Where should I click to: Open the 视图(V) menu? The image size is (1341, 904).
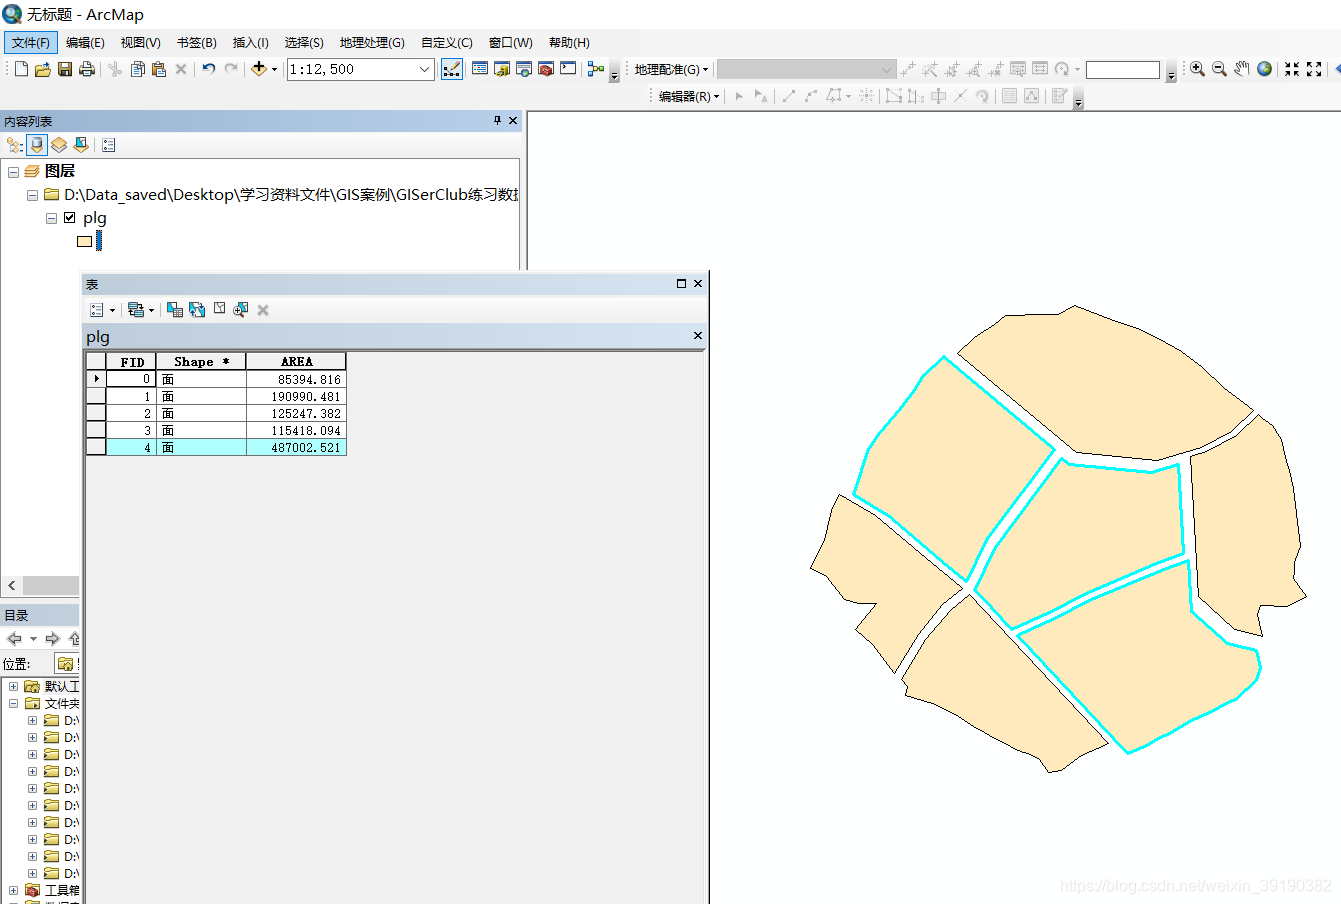(140, 42)
